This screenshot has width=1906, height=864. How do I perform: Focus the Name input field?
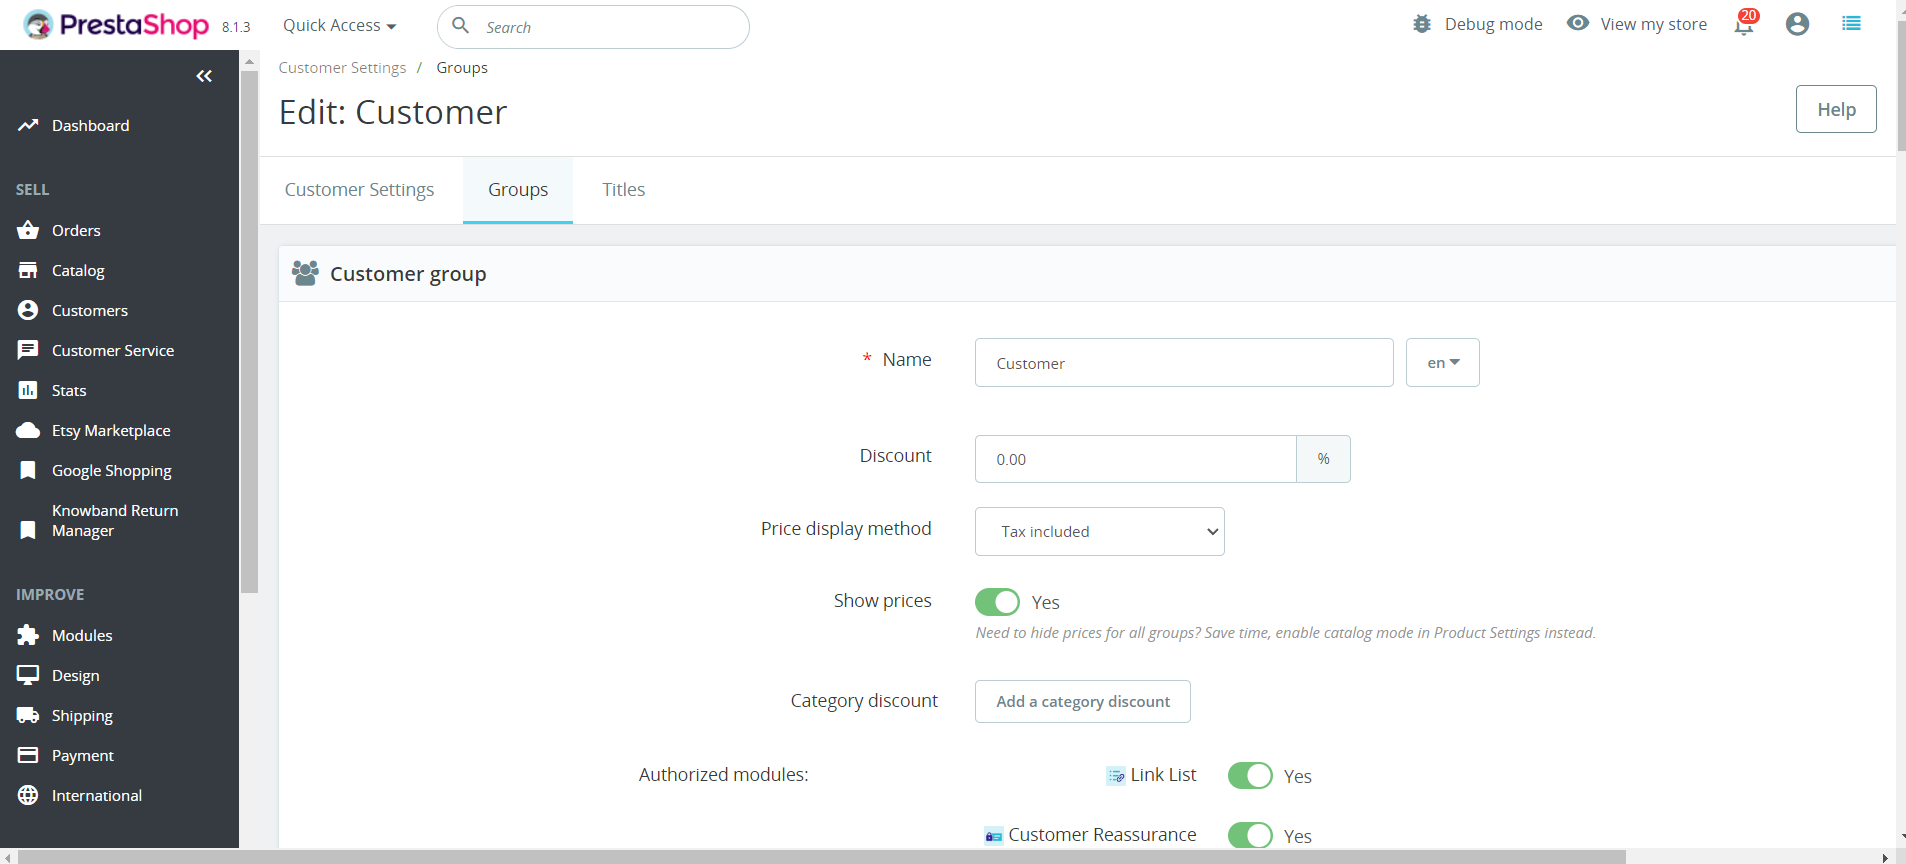coord(1184,362)
